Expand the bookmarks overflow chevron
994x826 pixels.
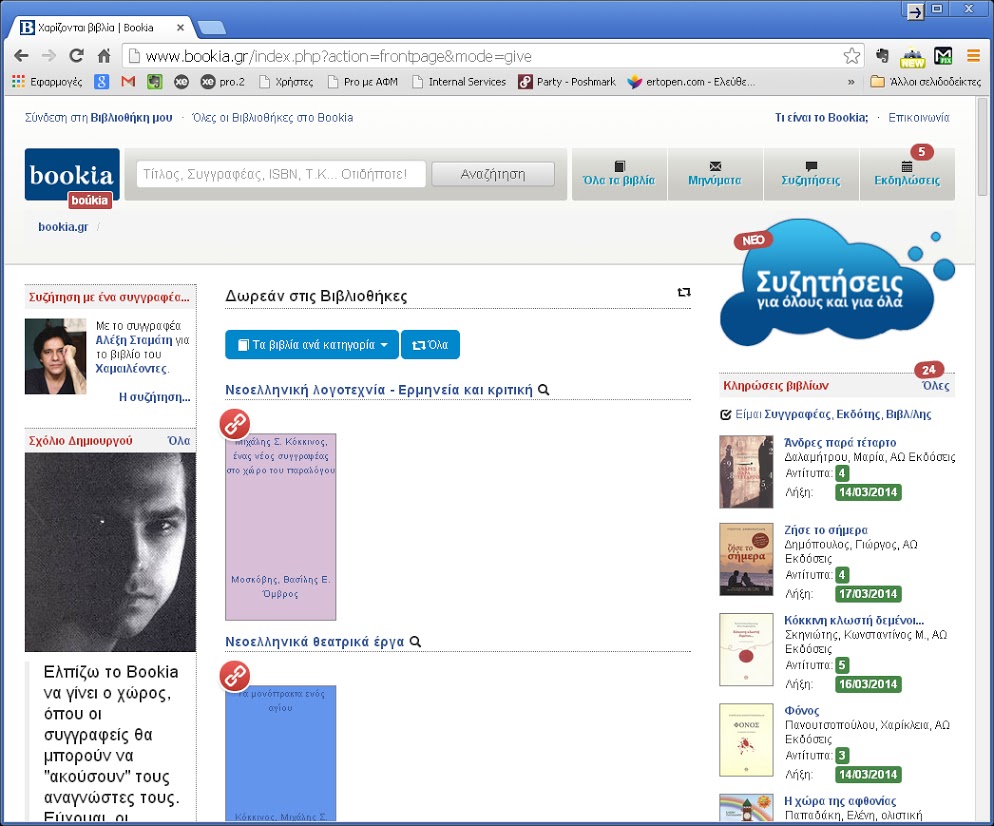pos(851,82)
